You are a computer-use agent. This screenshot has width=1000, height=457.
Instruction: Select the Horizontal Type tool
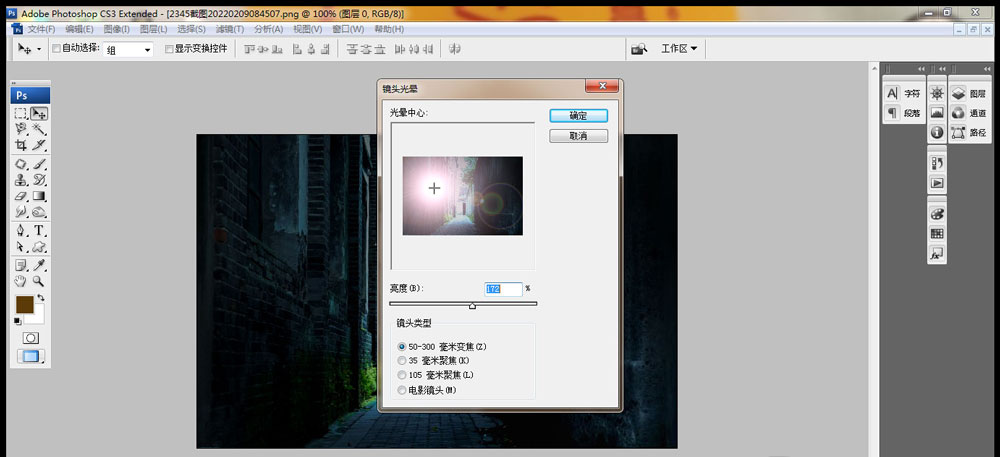coord(40,230)
